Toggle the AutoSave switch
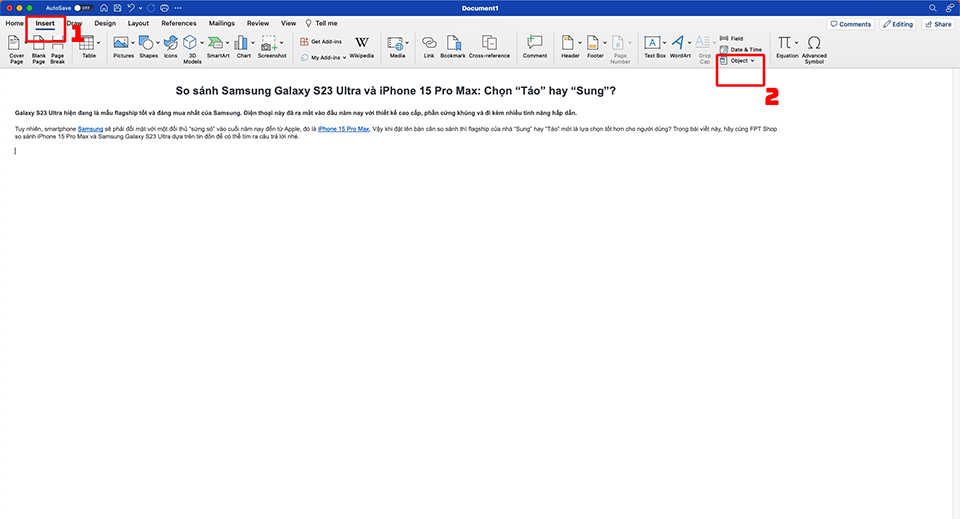 point(83,8)
